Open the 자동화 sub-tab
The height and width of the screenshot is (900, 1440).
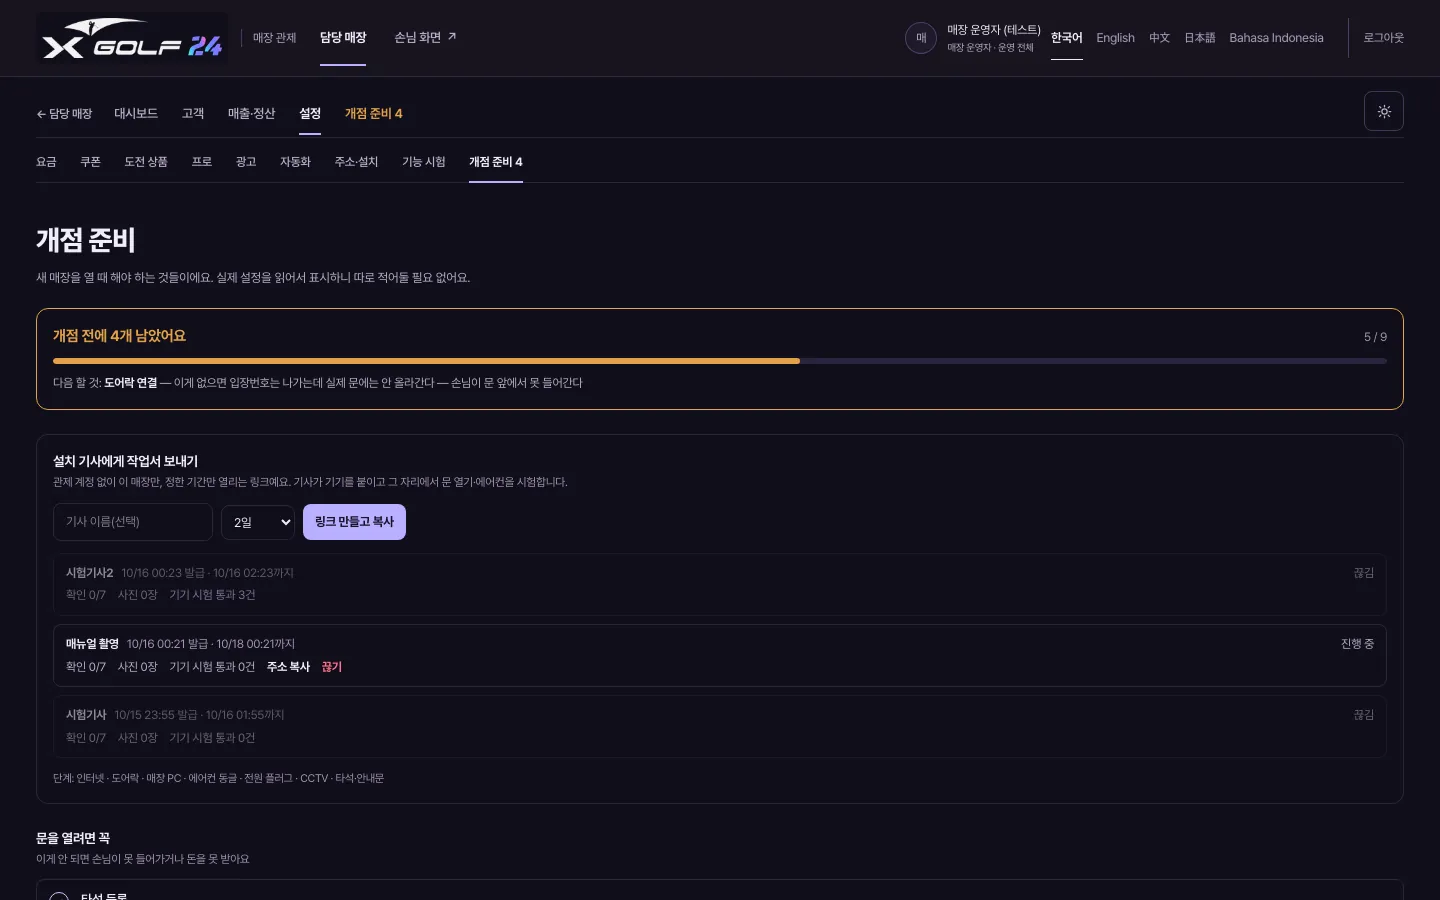(295, 162)
